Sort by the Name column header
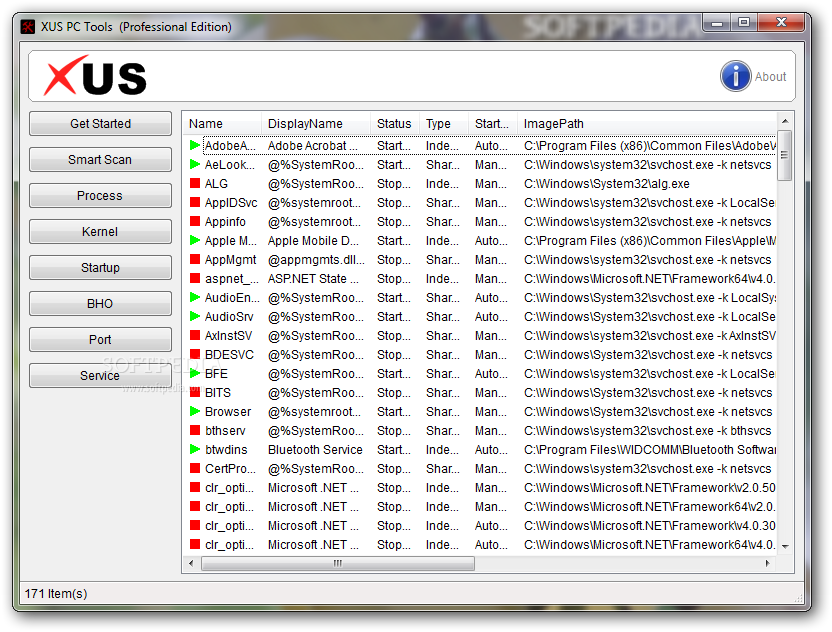Viewport: 832px width, 632px height. tap(222, 124)
